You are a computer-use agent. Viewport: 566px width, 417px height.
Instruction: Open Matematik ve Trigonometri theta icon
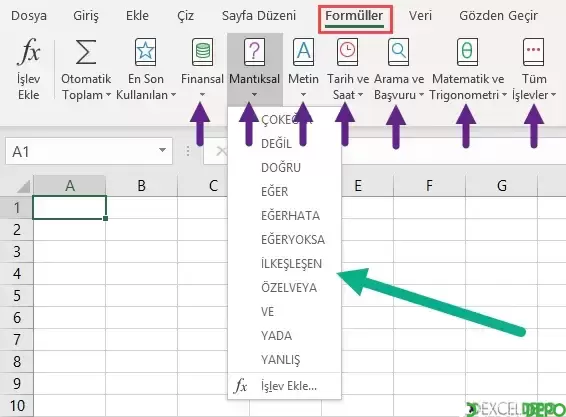point(467,52)
